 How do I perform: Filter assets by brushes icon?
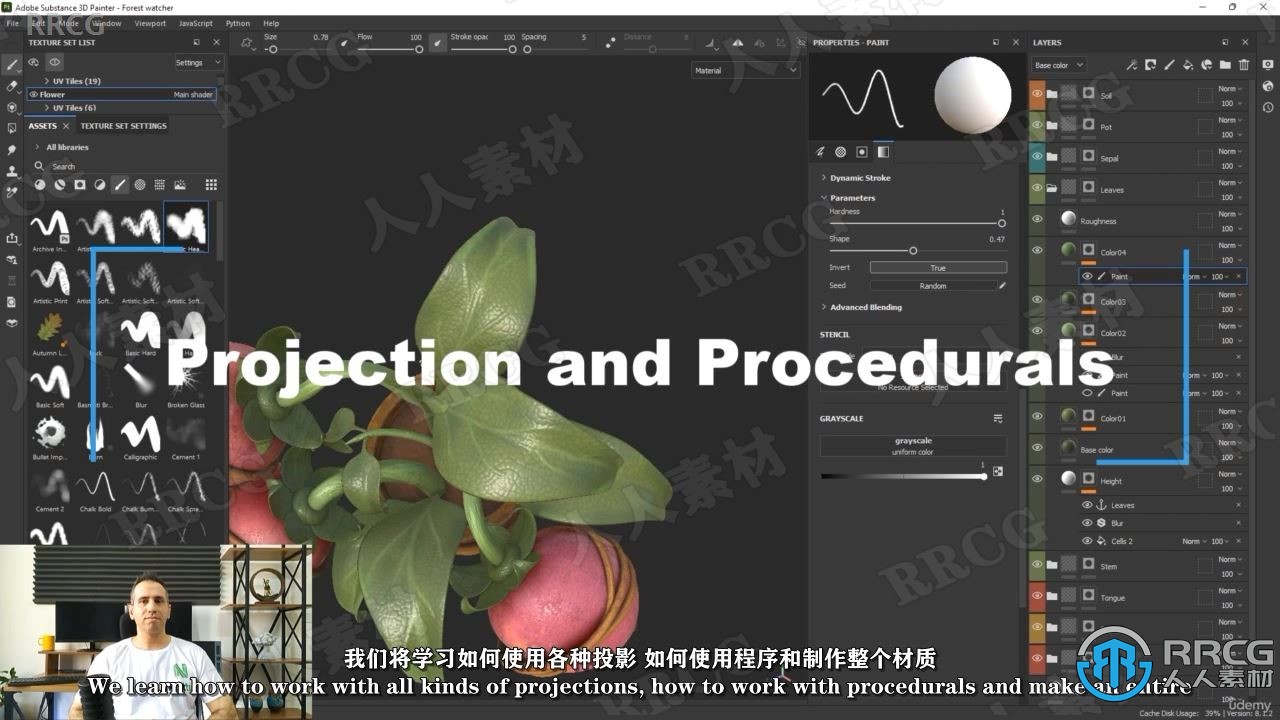120,185
